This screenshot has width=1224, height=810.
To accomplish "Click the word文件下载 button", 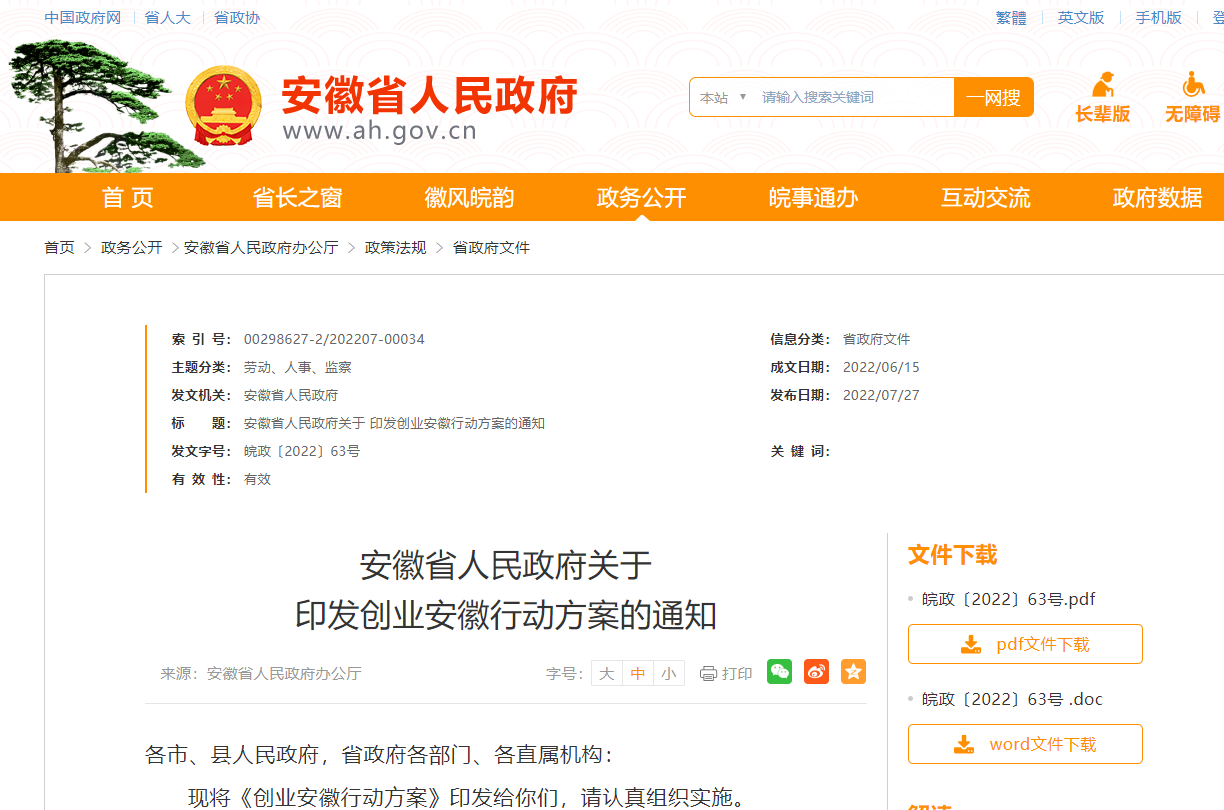I will tap(1025, 744).
